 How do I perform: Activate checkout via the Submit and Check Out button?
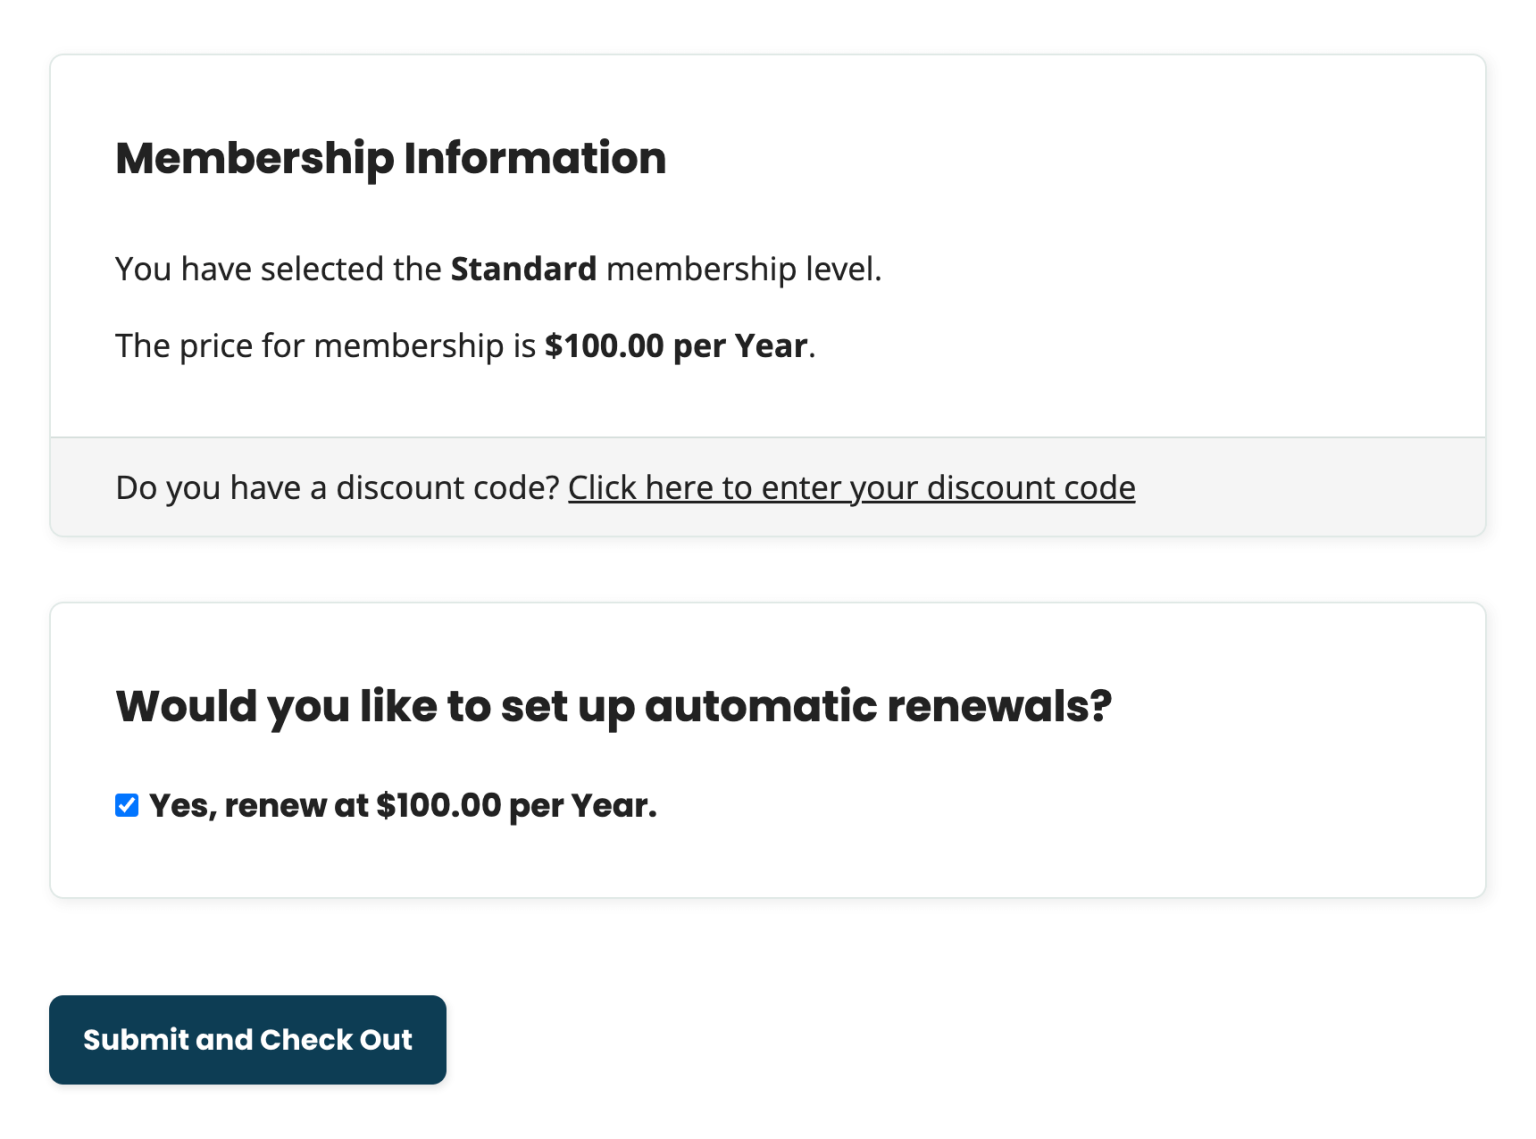click(247, 1040)
